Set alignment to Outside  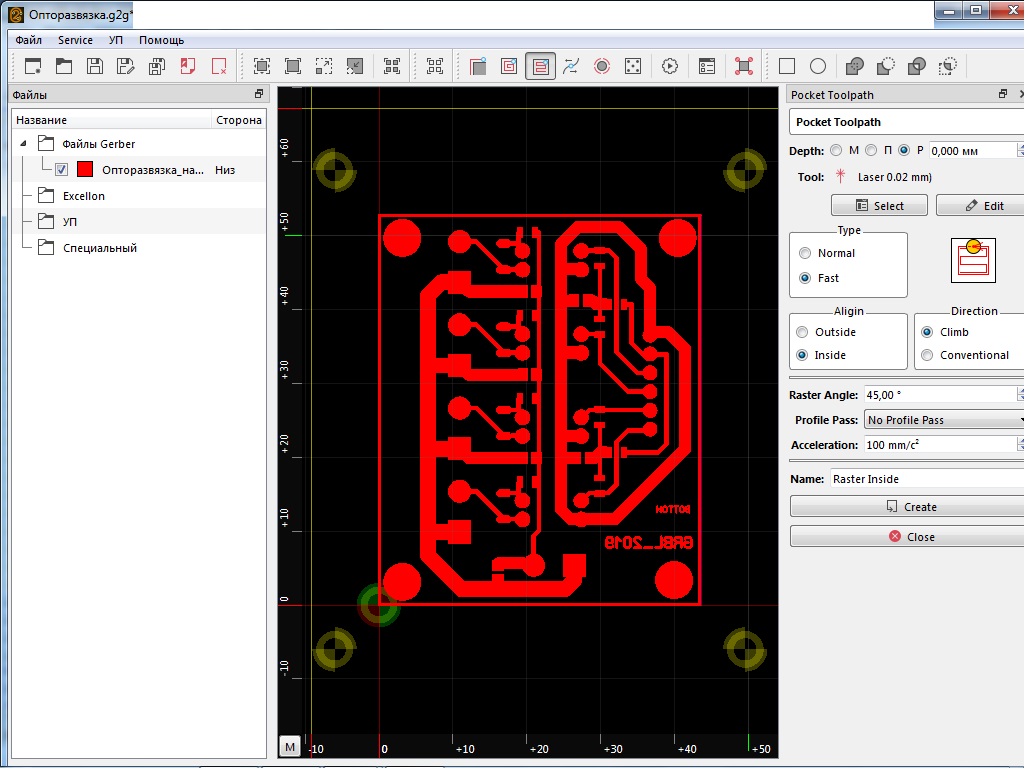pos(802,332)
